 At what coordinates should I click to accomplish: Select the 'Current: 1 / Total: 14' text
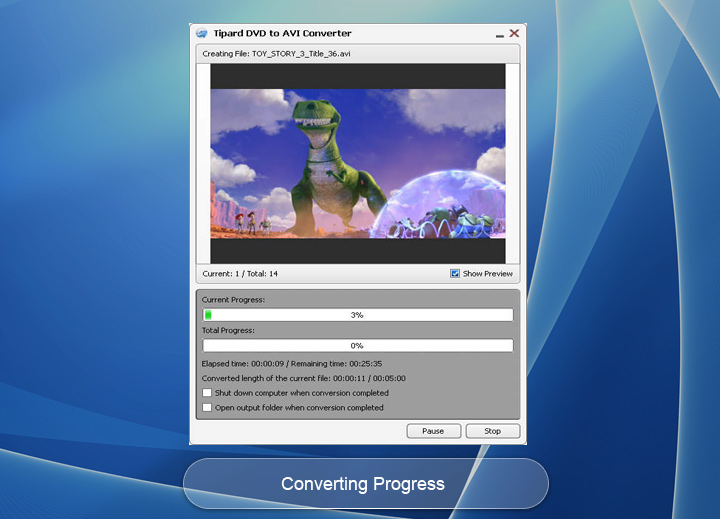click(240, 274)
